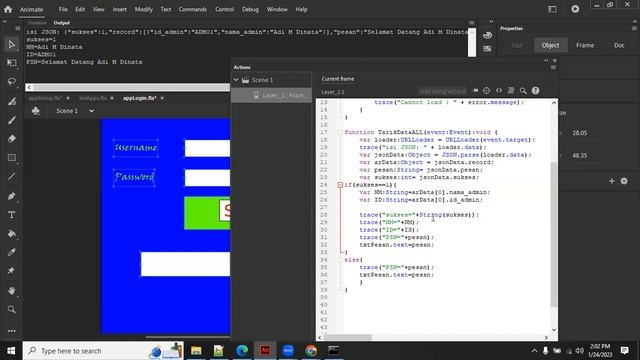
Task: Select the Paint Bucket tool
Action: click(11, 233)
